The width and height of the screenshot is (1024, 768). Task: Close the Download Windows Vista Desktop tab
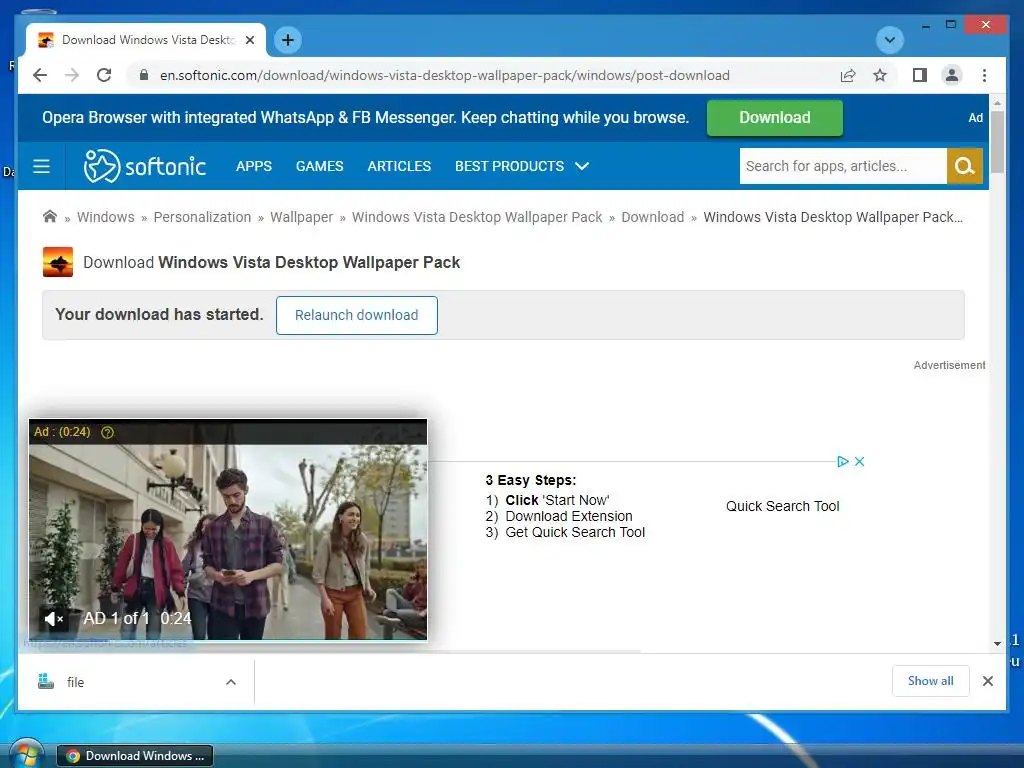click(x=249, y=40)
